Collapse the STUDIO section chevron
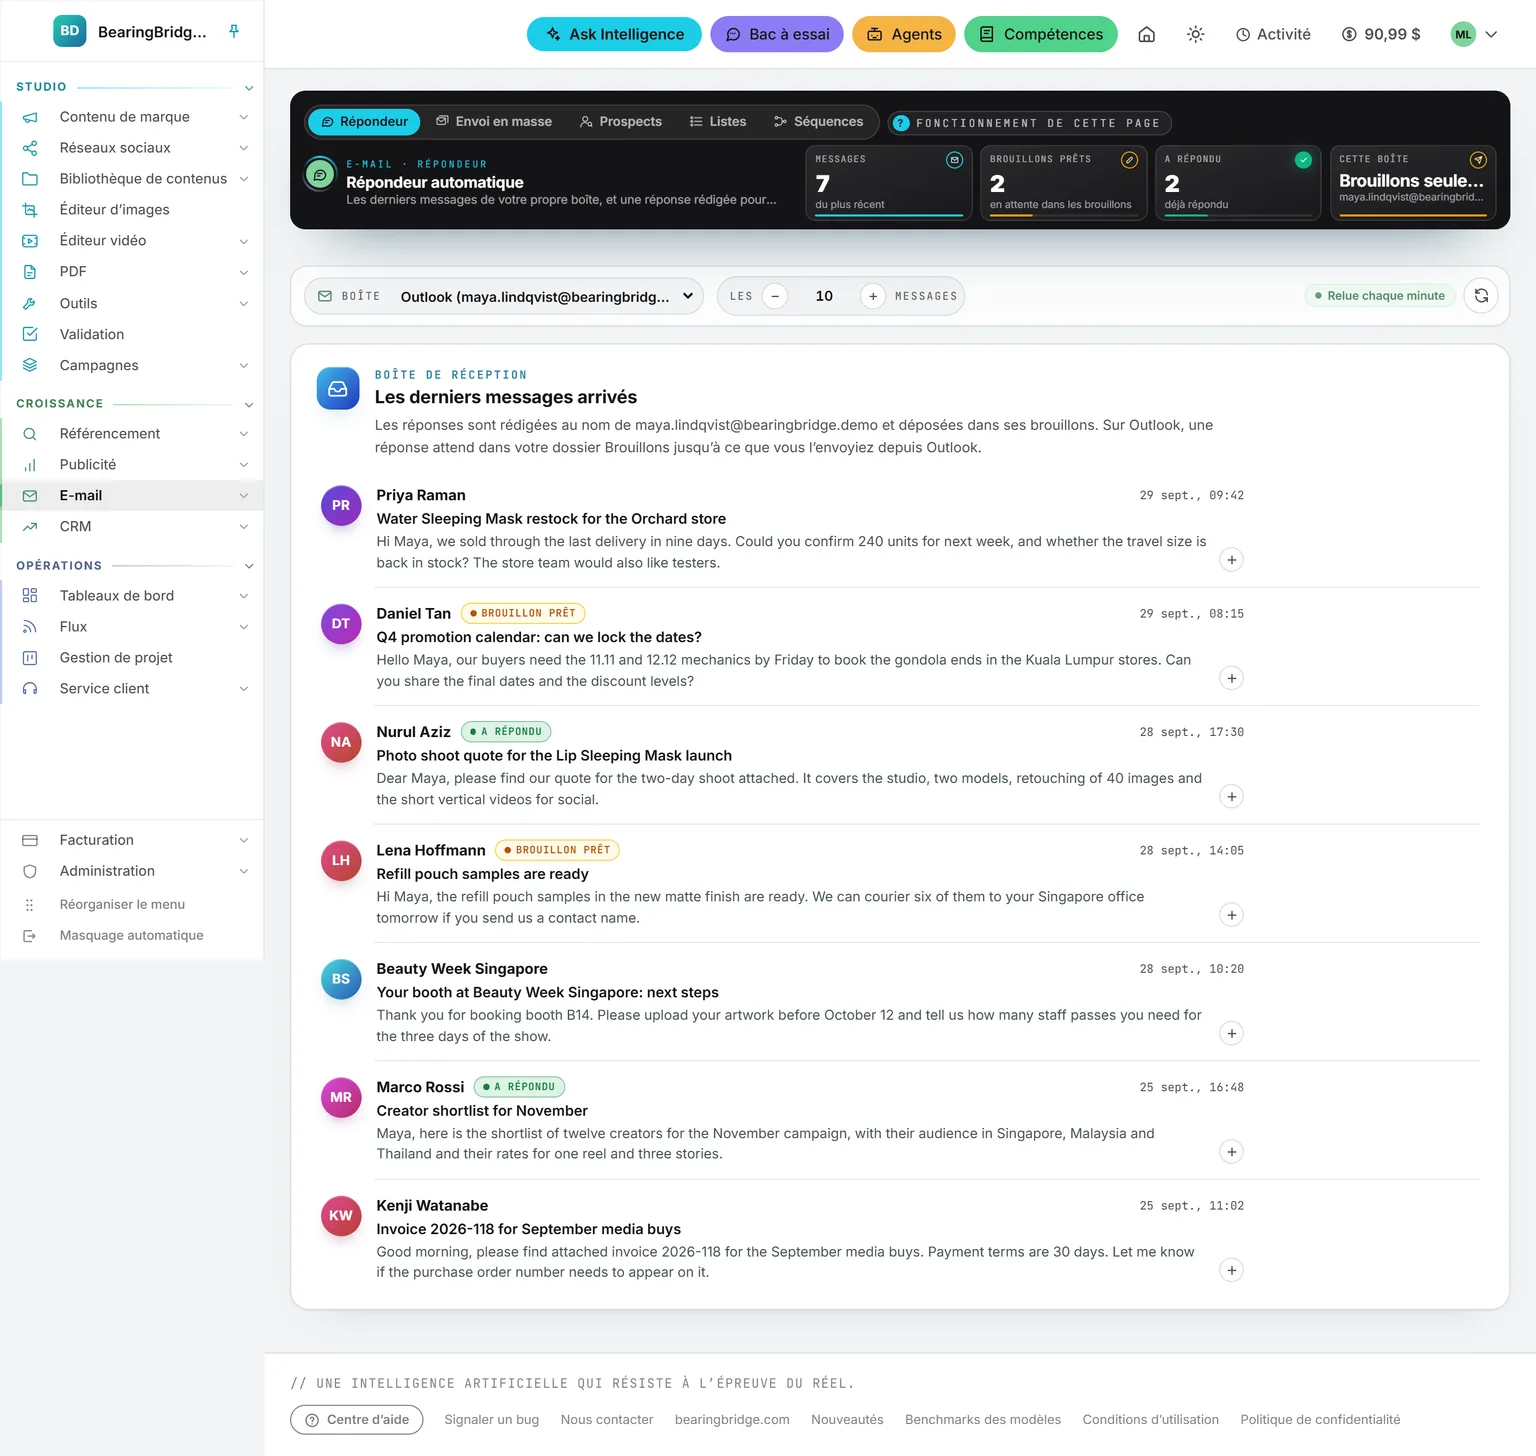 pos(249,88)
